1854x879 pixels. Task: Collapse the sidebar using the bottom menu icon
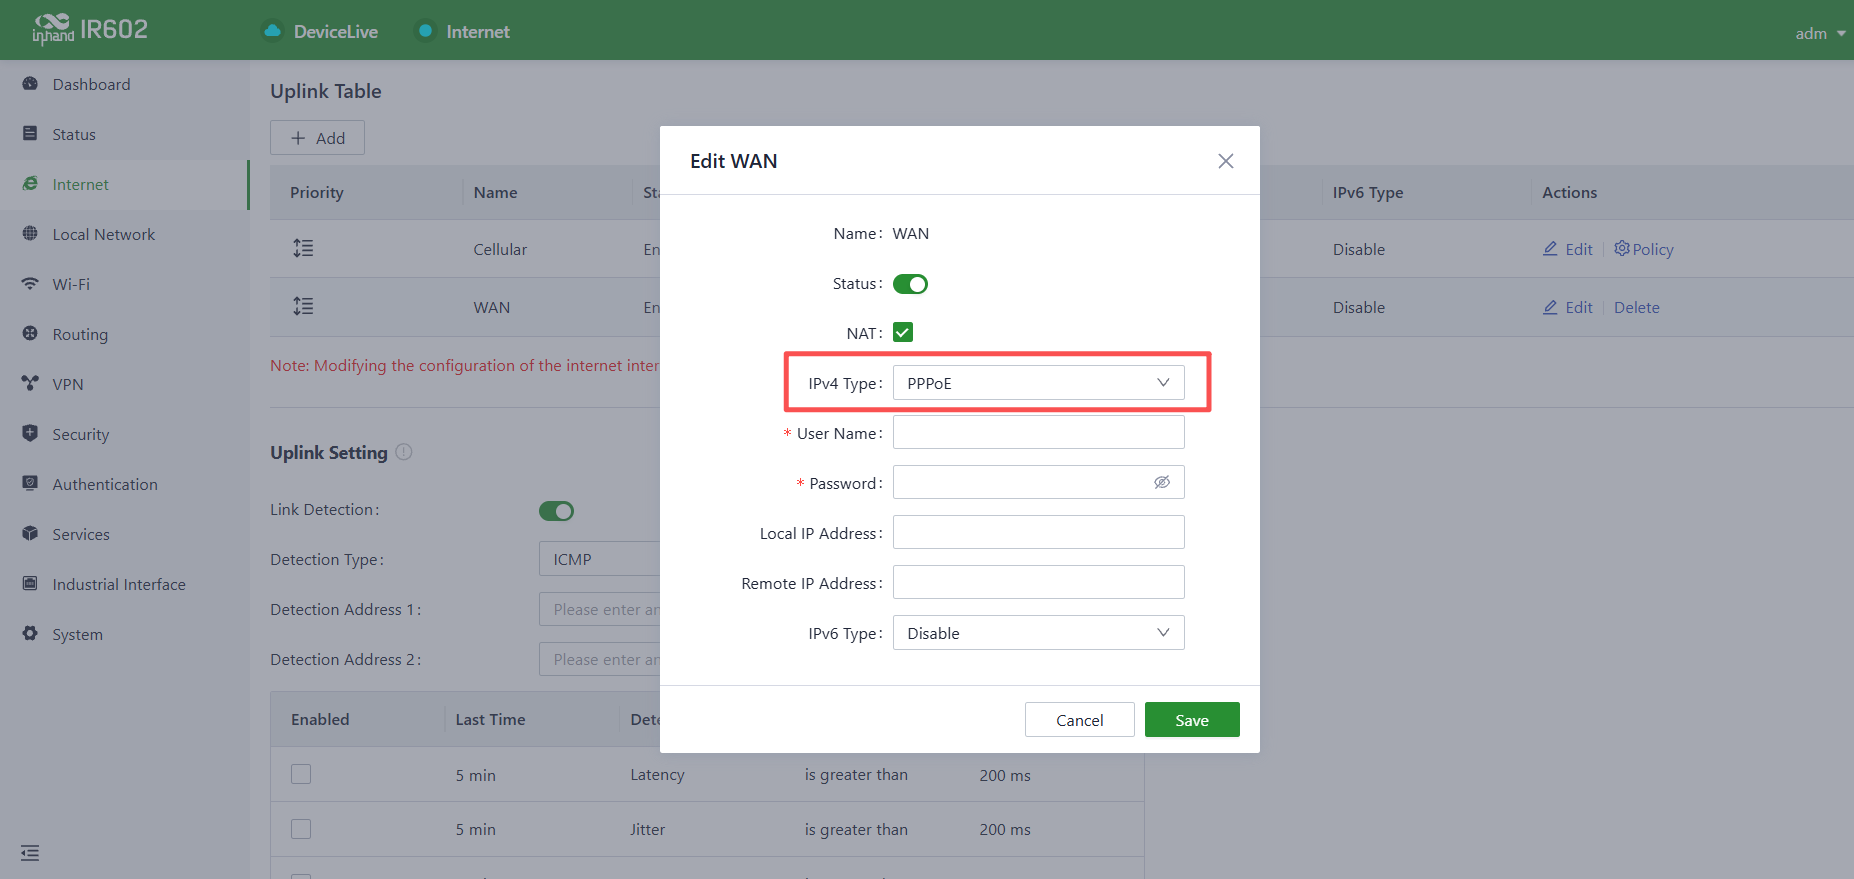30,853
